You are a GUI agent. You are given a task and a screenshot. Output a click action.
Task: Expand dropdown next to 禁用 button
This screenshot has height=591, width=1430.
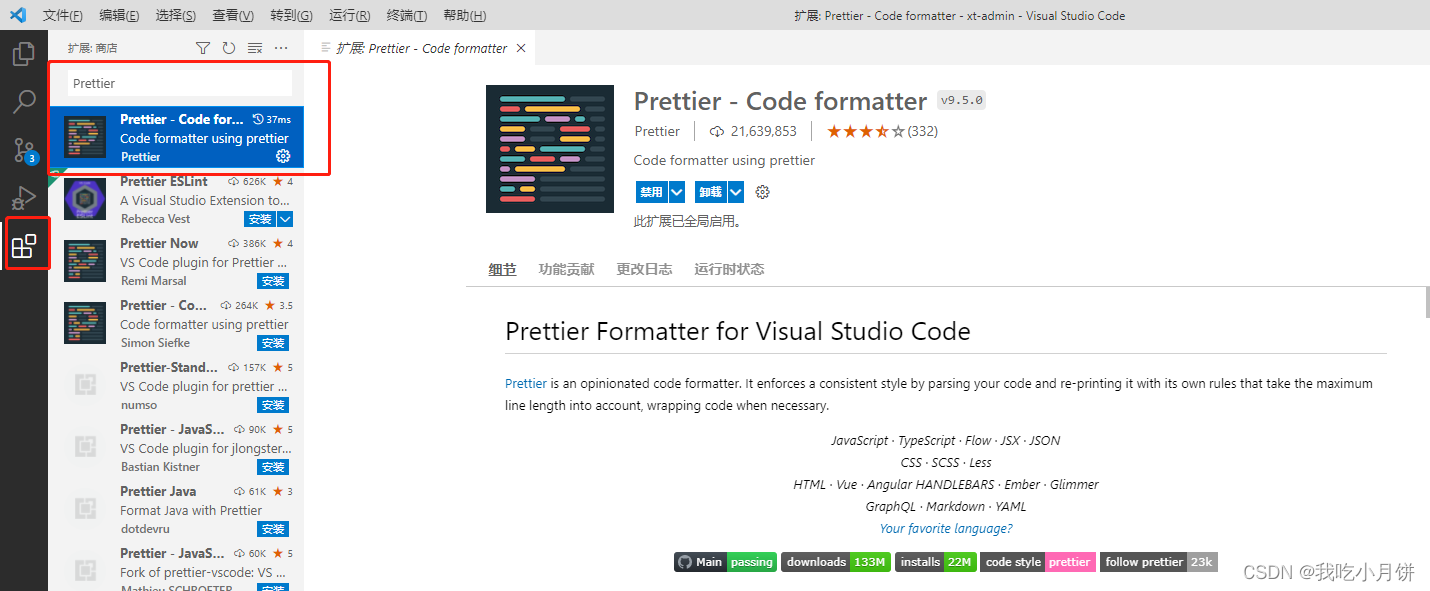tap(677, 192)
